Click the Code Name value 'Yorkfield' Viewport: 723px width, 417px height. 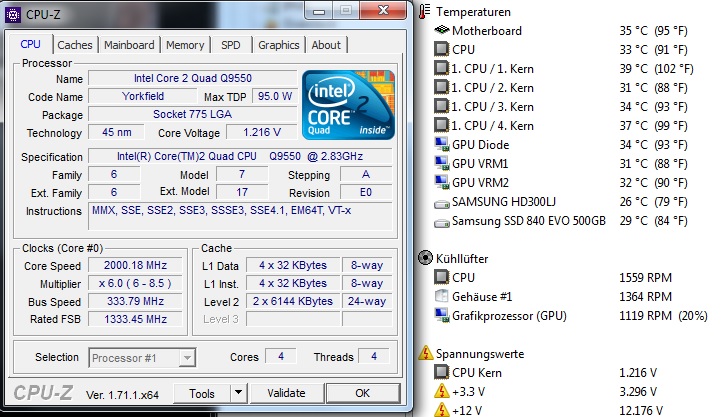142,96
